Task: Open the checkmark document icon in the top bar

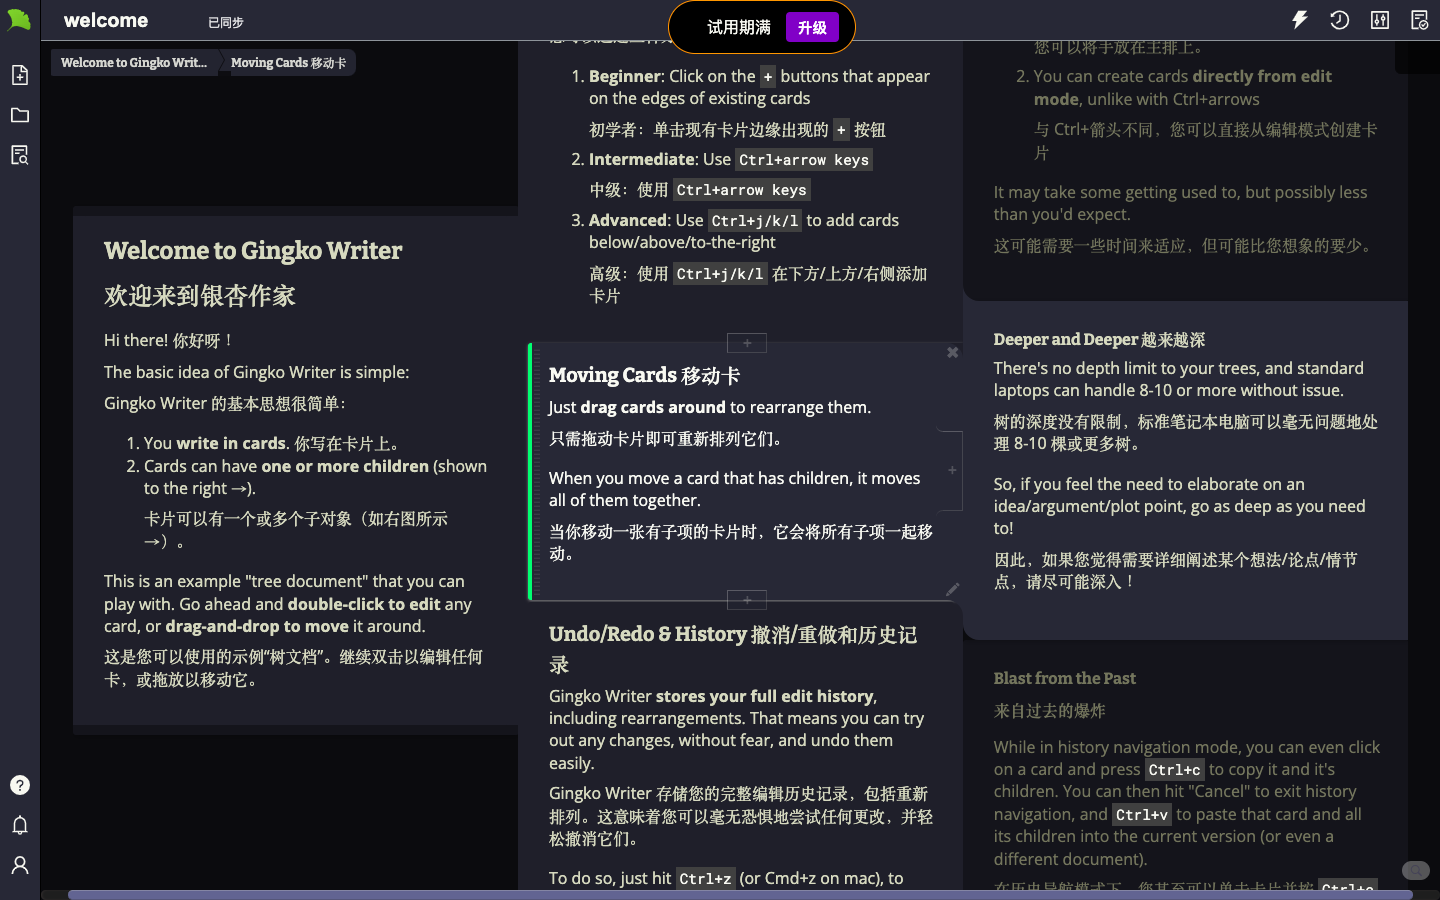Action: click(1420, 20)
